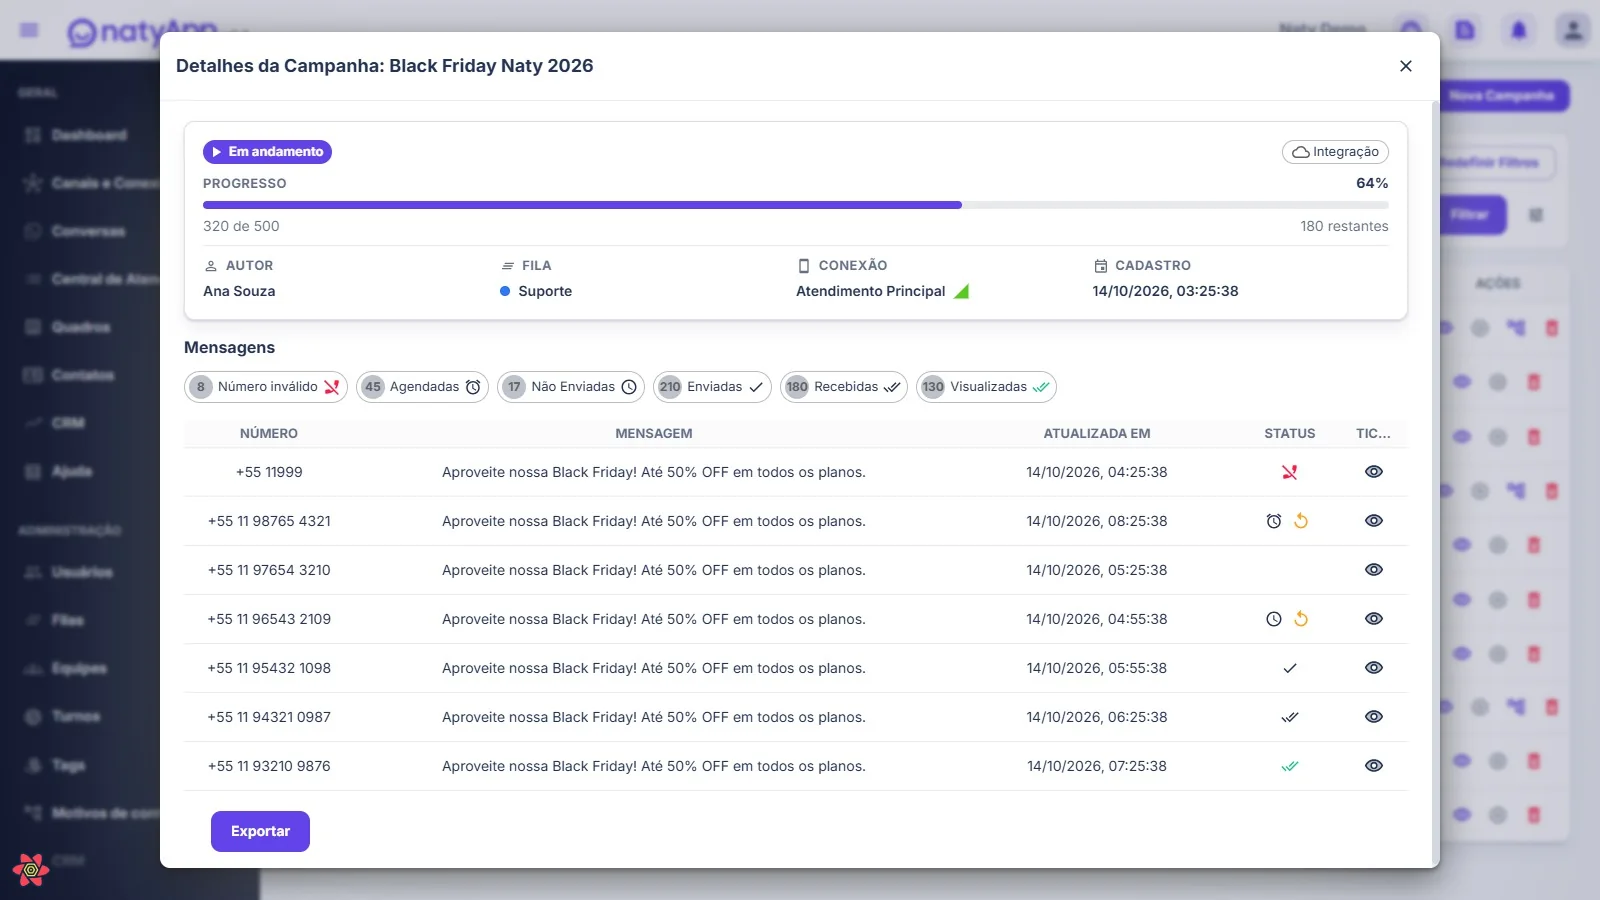
Task: Filter by Visualizadas messages
Action: coord(986,387)
